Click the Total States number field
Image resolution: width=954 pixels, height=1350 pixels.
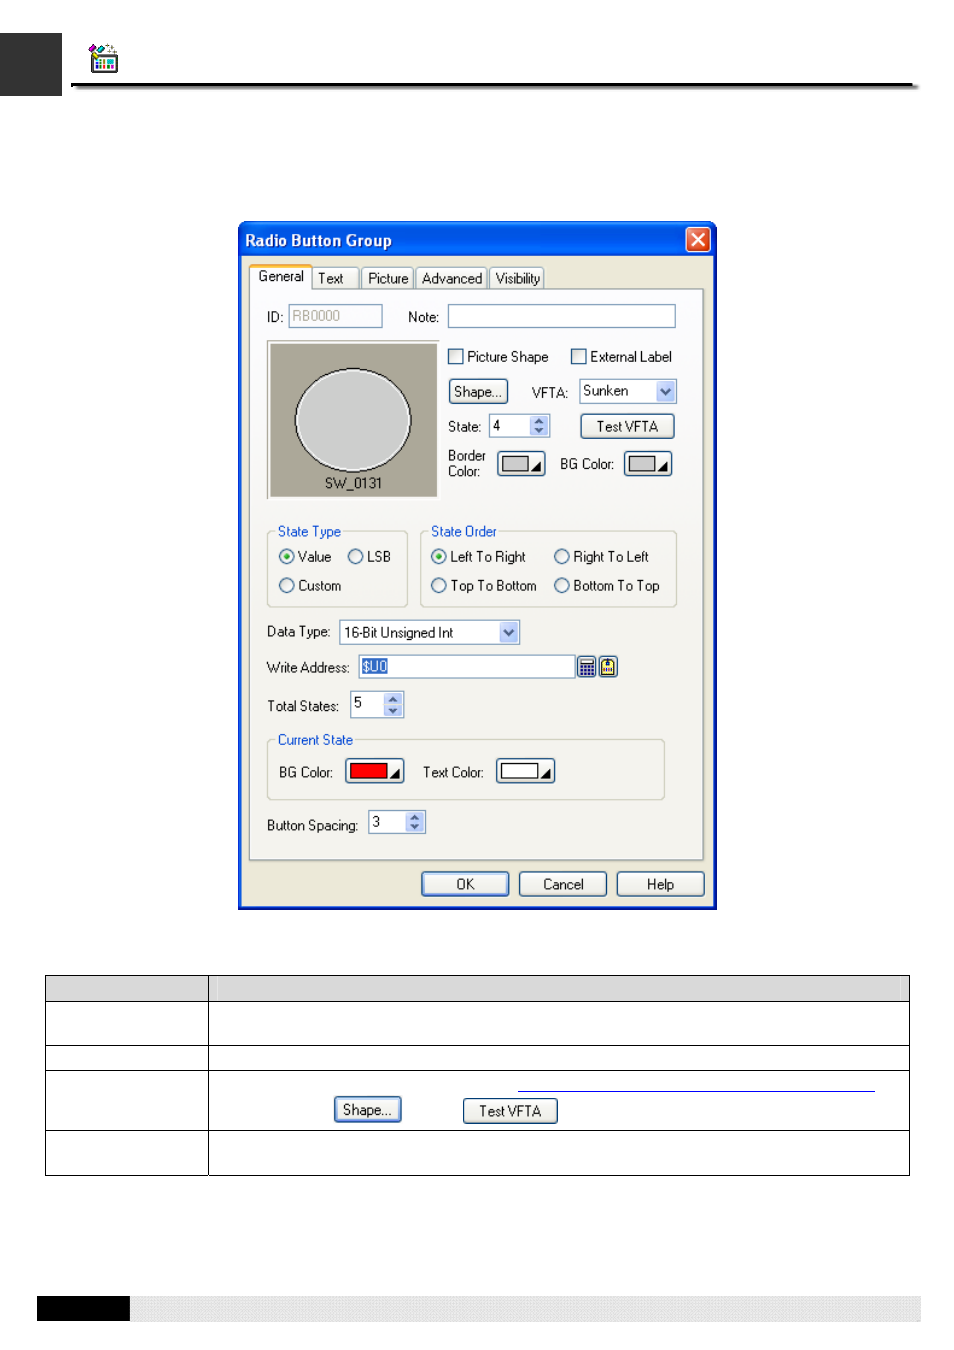tap(367, 704)
